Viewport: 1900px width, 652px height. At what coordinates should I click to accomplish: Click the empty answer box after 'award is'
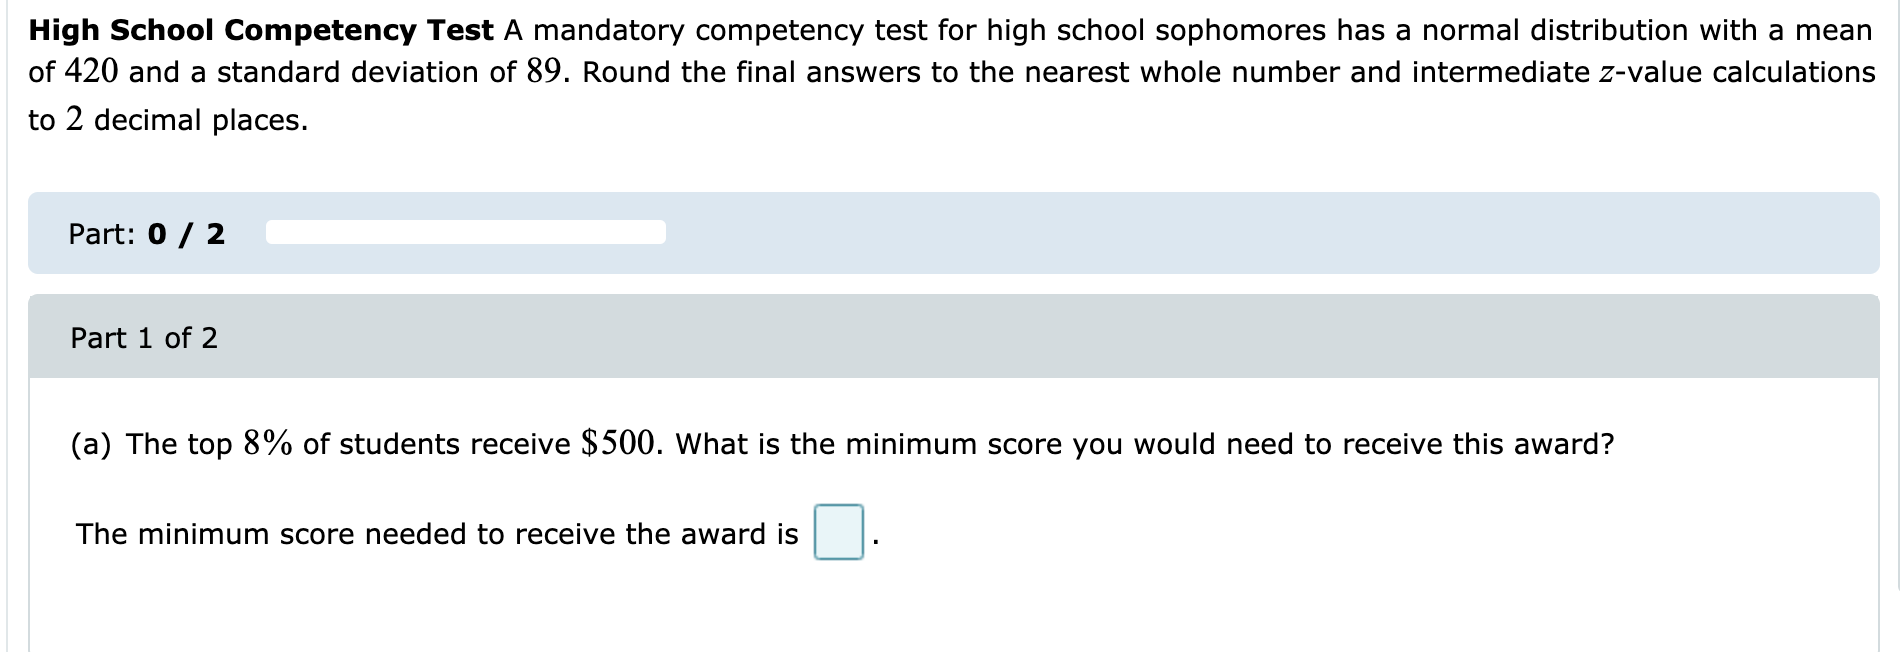click(840, 533)
